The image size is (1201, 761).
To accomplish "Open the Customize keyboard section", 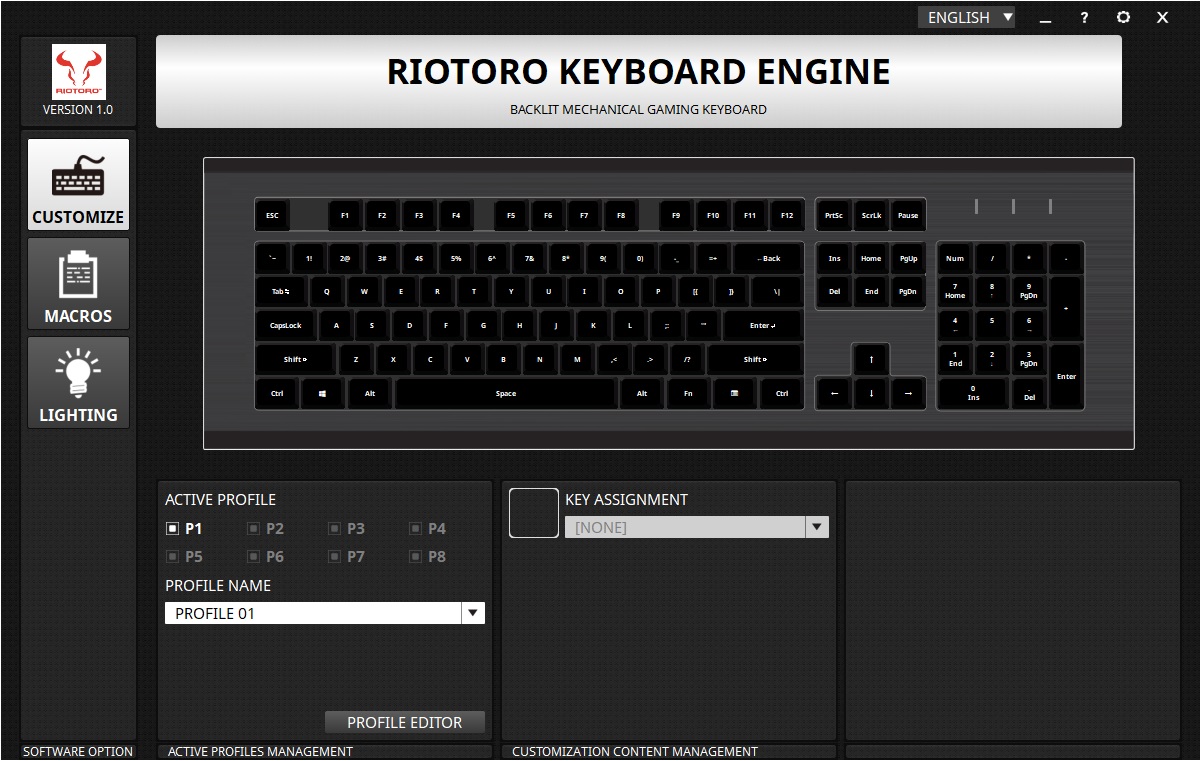I will coord(78,185).
